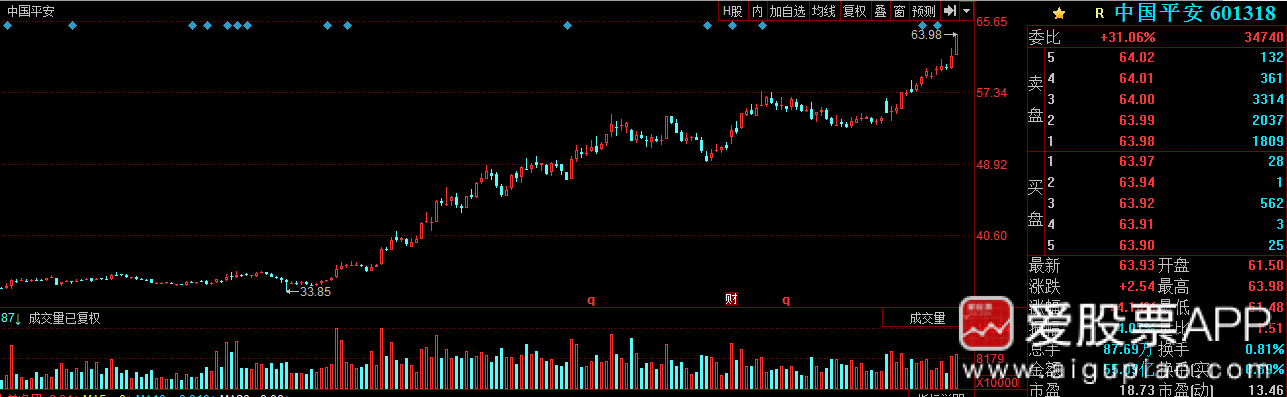Click the 63.98 high price marker

tap(927, 34)
